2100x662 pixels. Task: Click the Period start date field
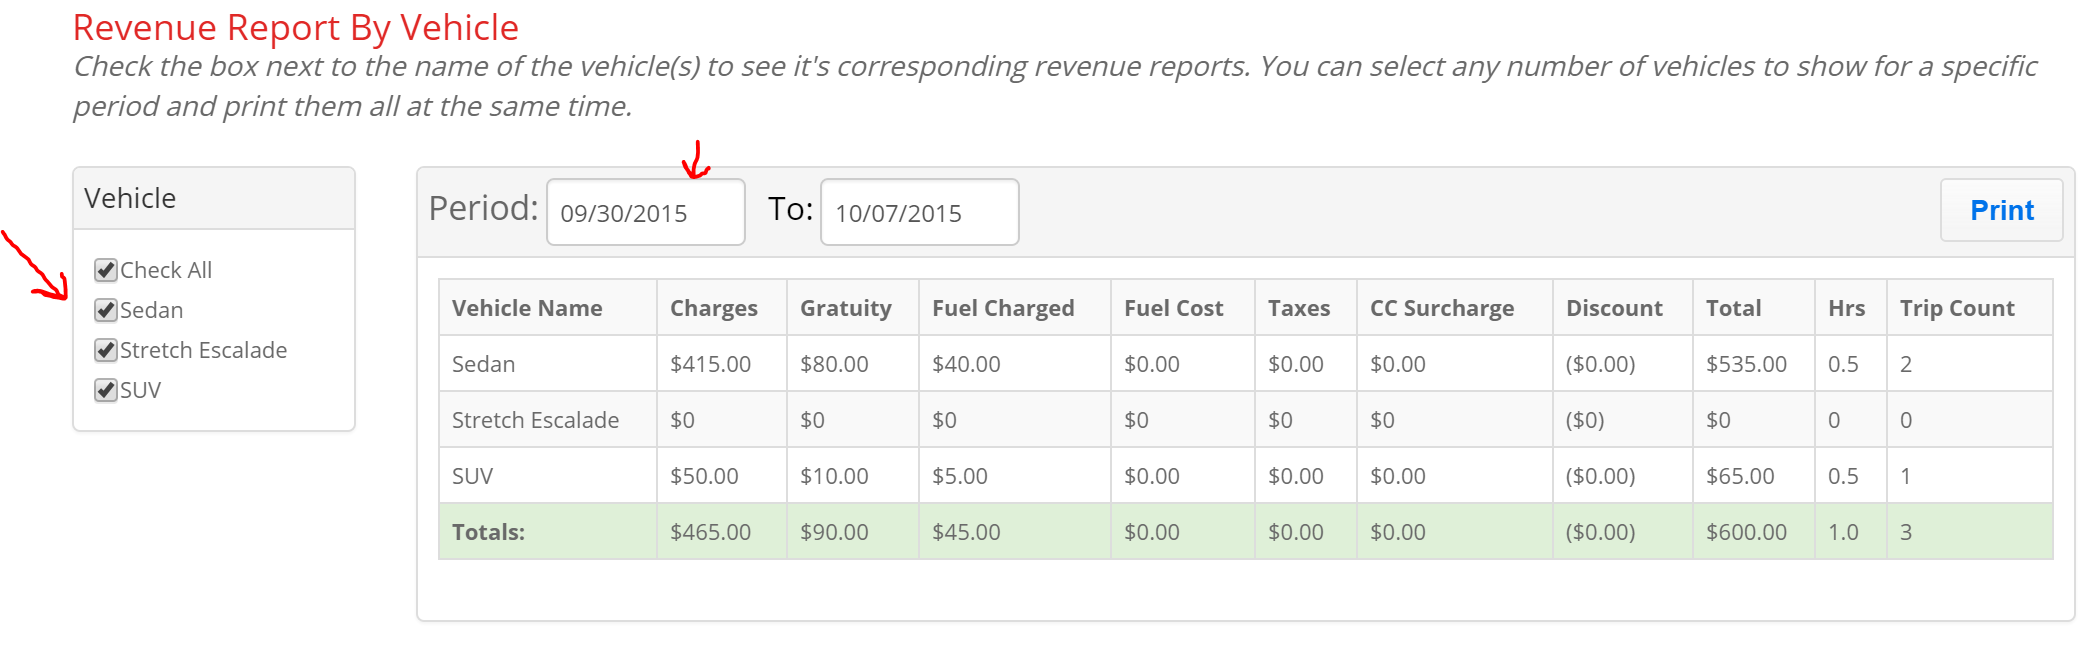[x=645, y=212]
